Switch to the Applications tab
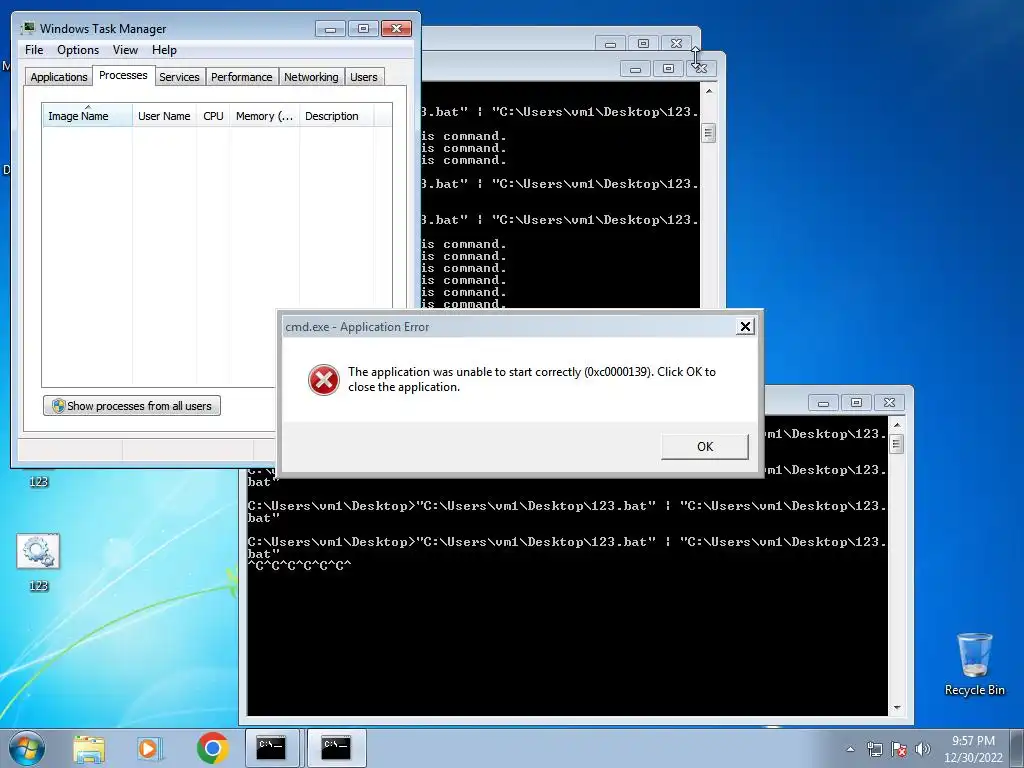The width and height of the screenshot is (1024, 768). coord(59,77)
